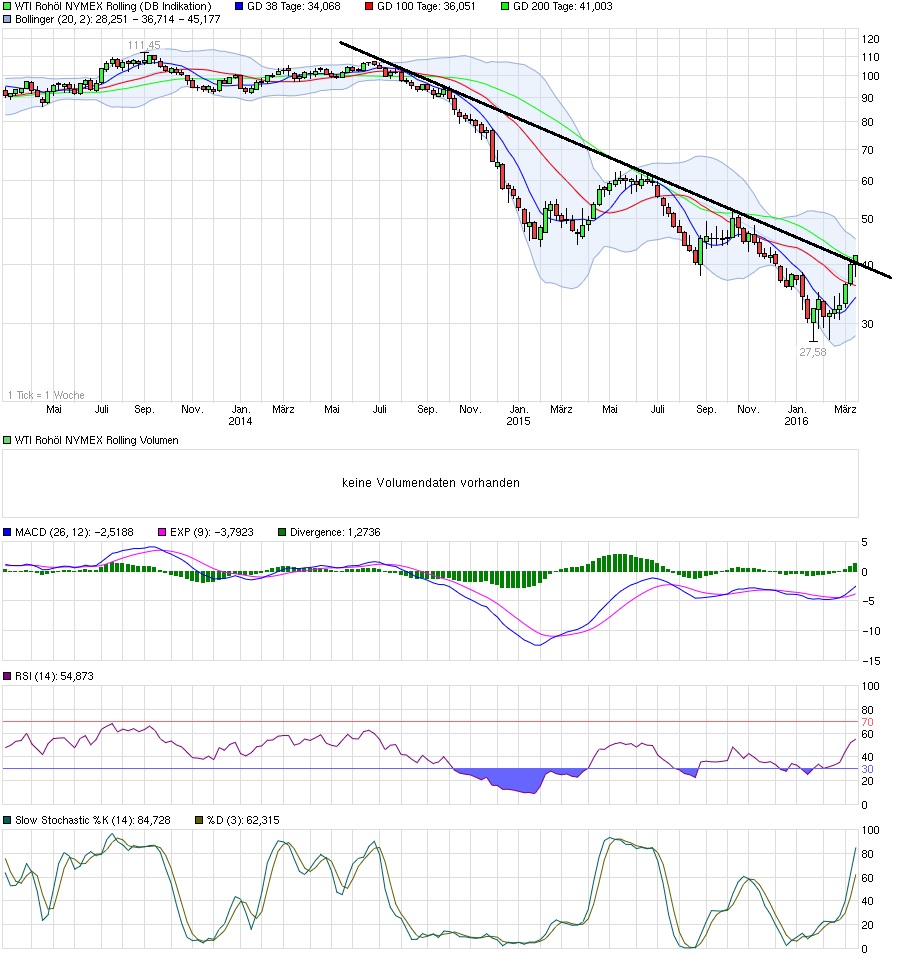900x958 pixels.
Task: Toggle the WTI Rohöl NYMEX Rolling Volumen series
Action: click(x=8, y=440)
